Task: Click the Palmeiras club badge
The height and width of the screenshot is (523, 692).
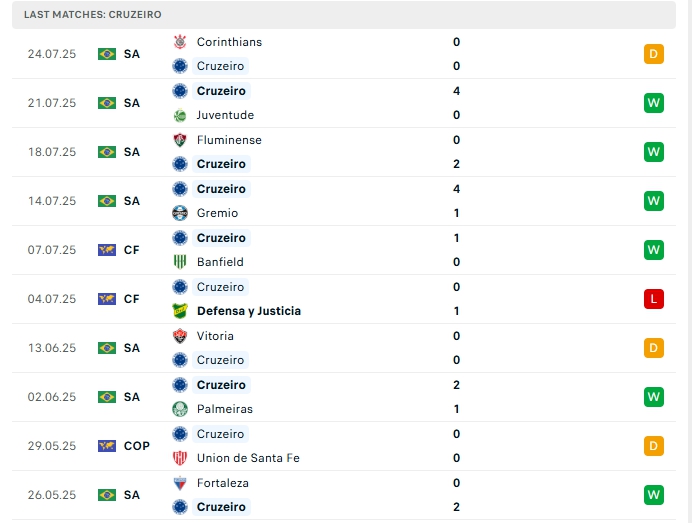Action: pos(180,409)
